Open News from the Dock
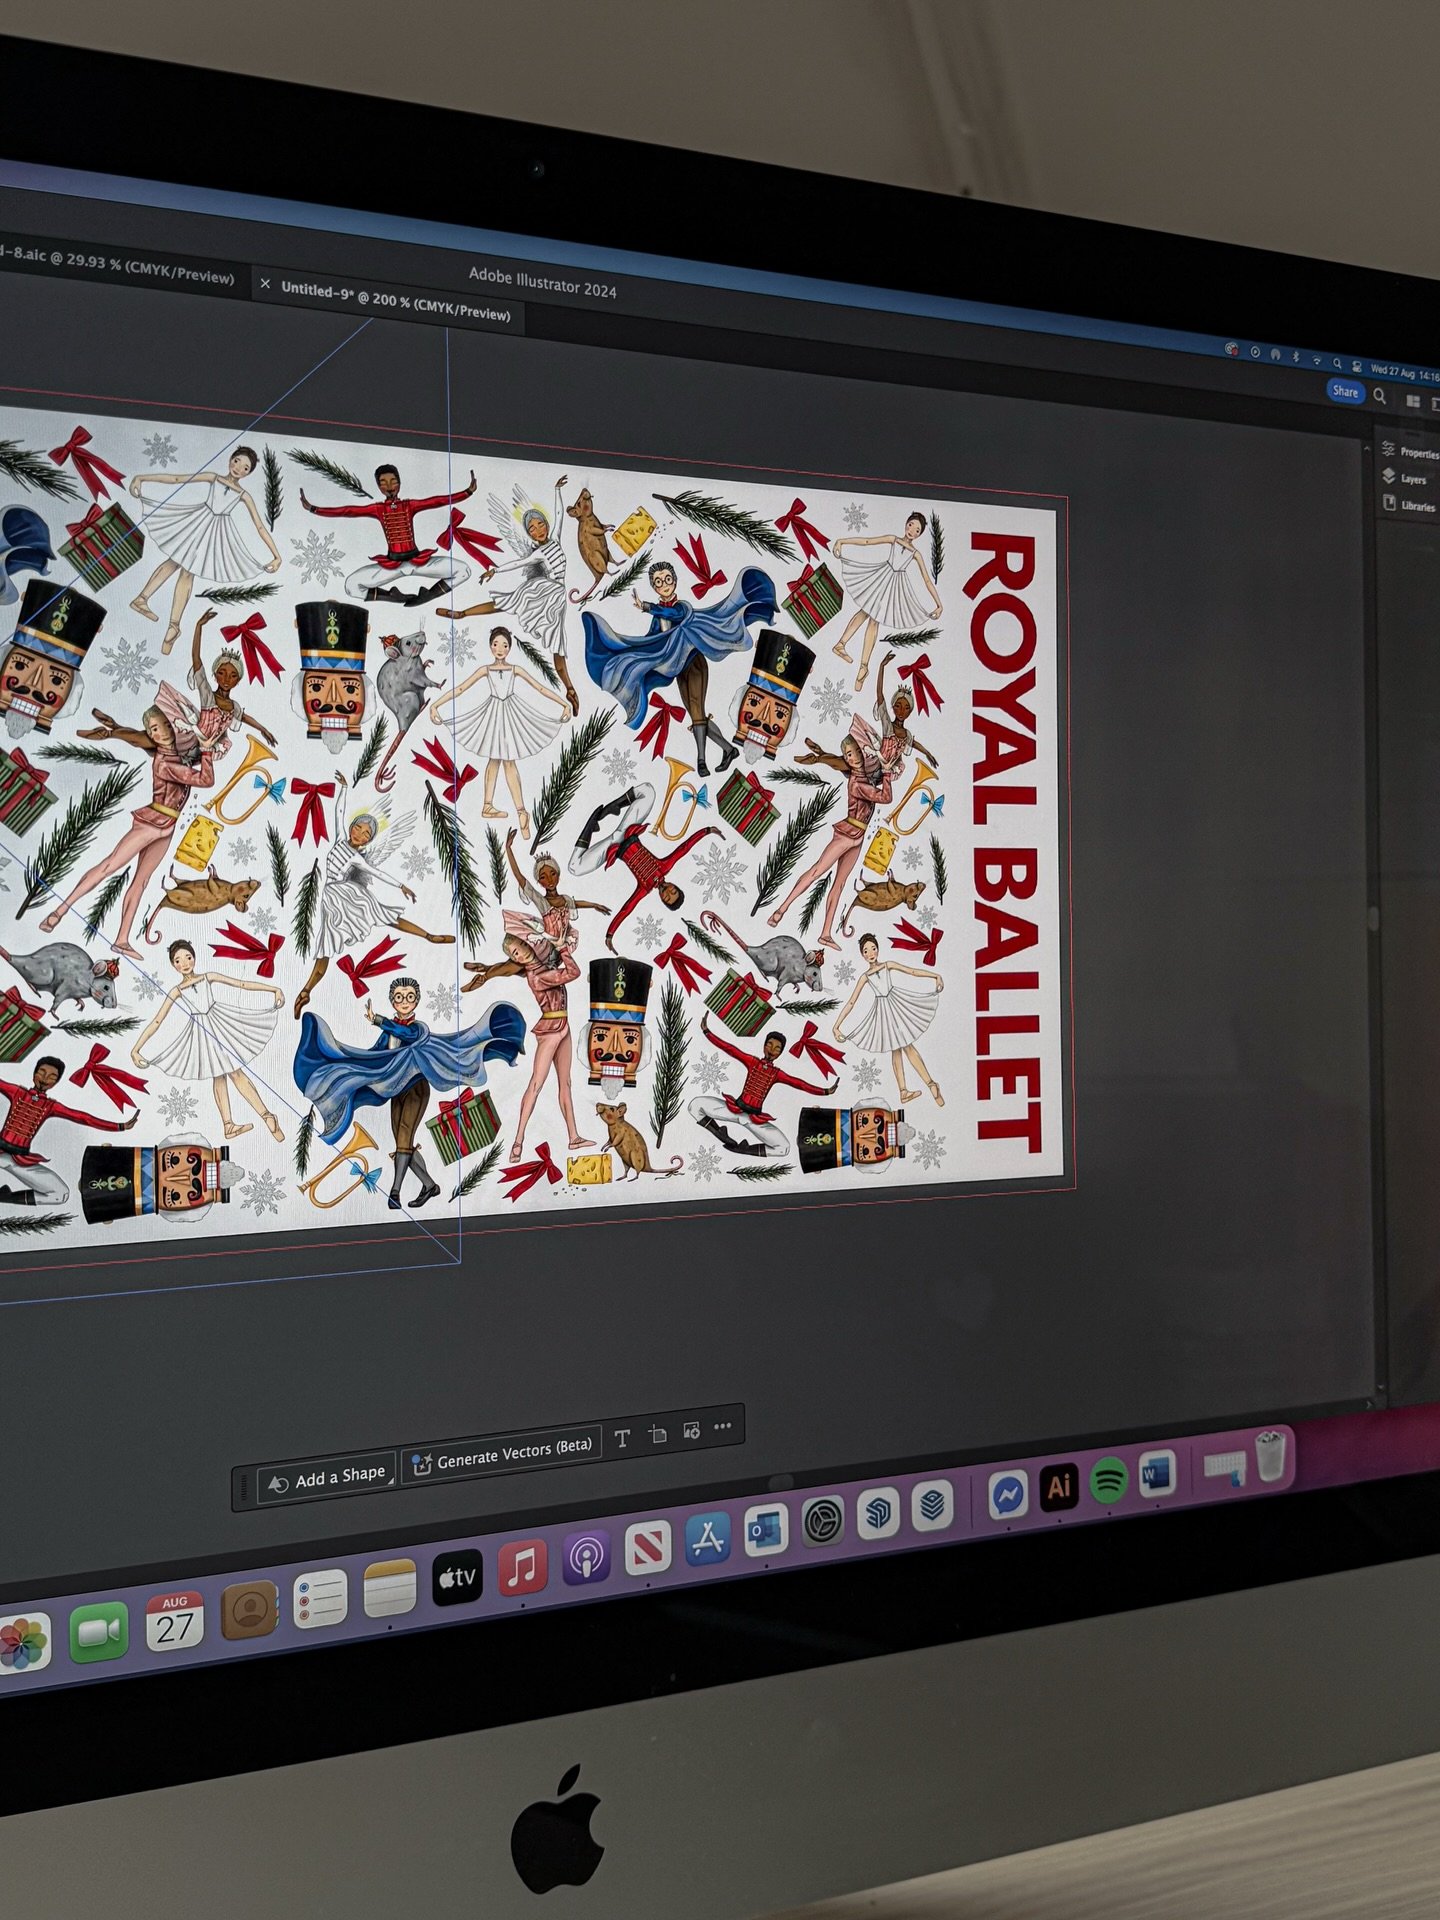Viewport: 1440px width, 1920px height. pyautogui.click(x=648, y=1550)
